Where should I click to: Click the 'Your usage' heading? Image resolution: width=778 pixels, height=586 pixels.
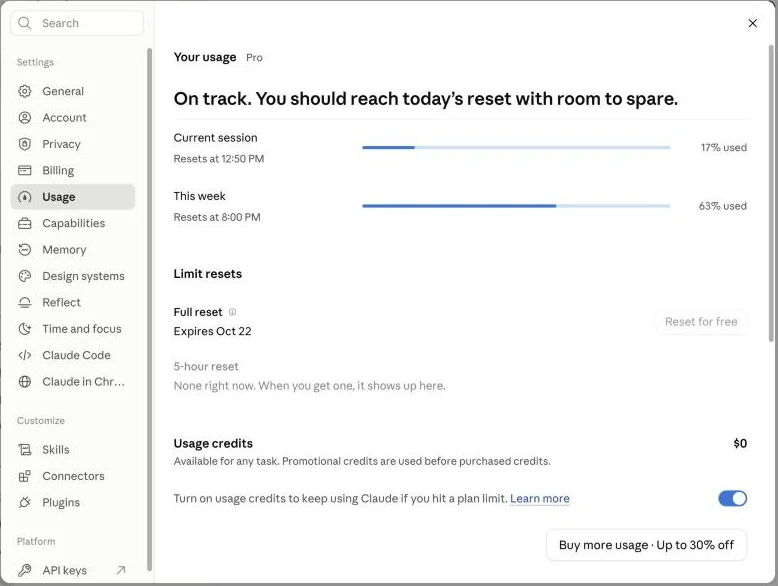(205, 57)
